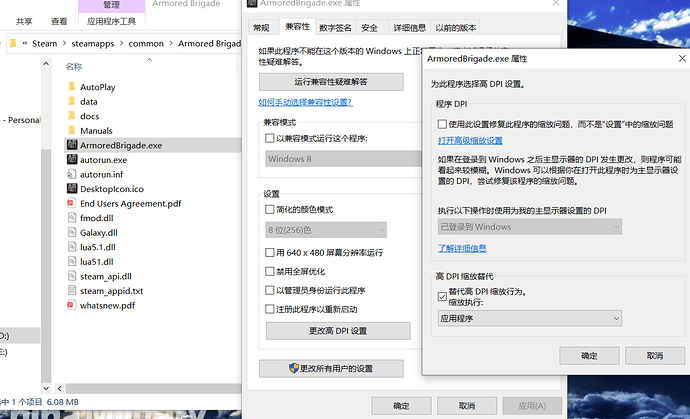Screen dimensions: 690x419
Task: Click 运行兼容性疑难解答 button
Action: [331, 81]
